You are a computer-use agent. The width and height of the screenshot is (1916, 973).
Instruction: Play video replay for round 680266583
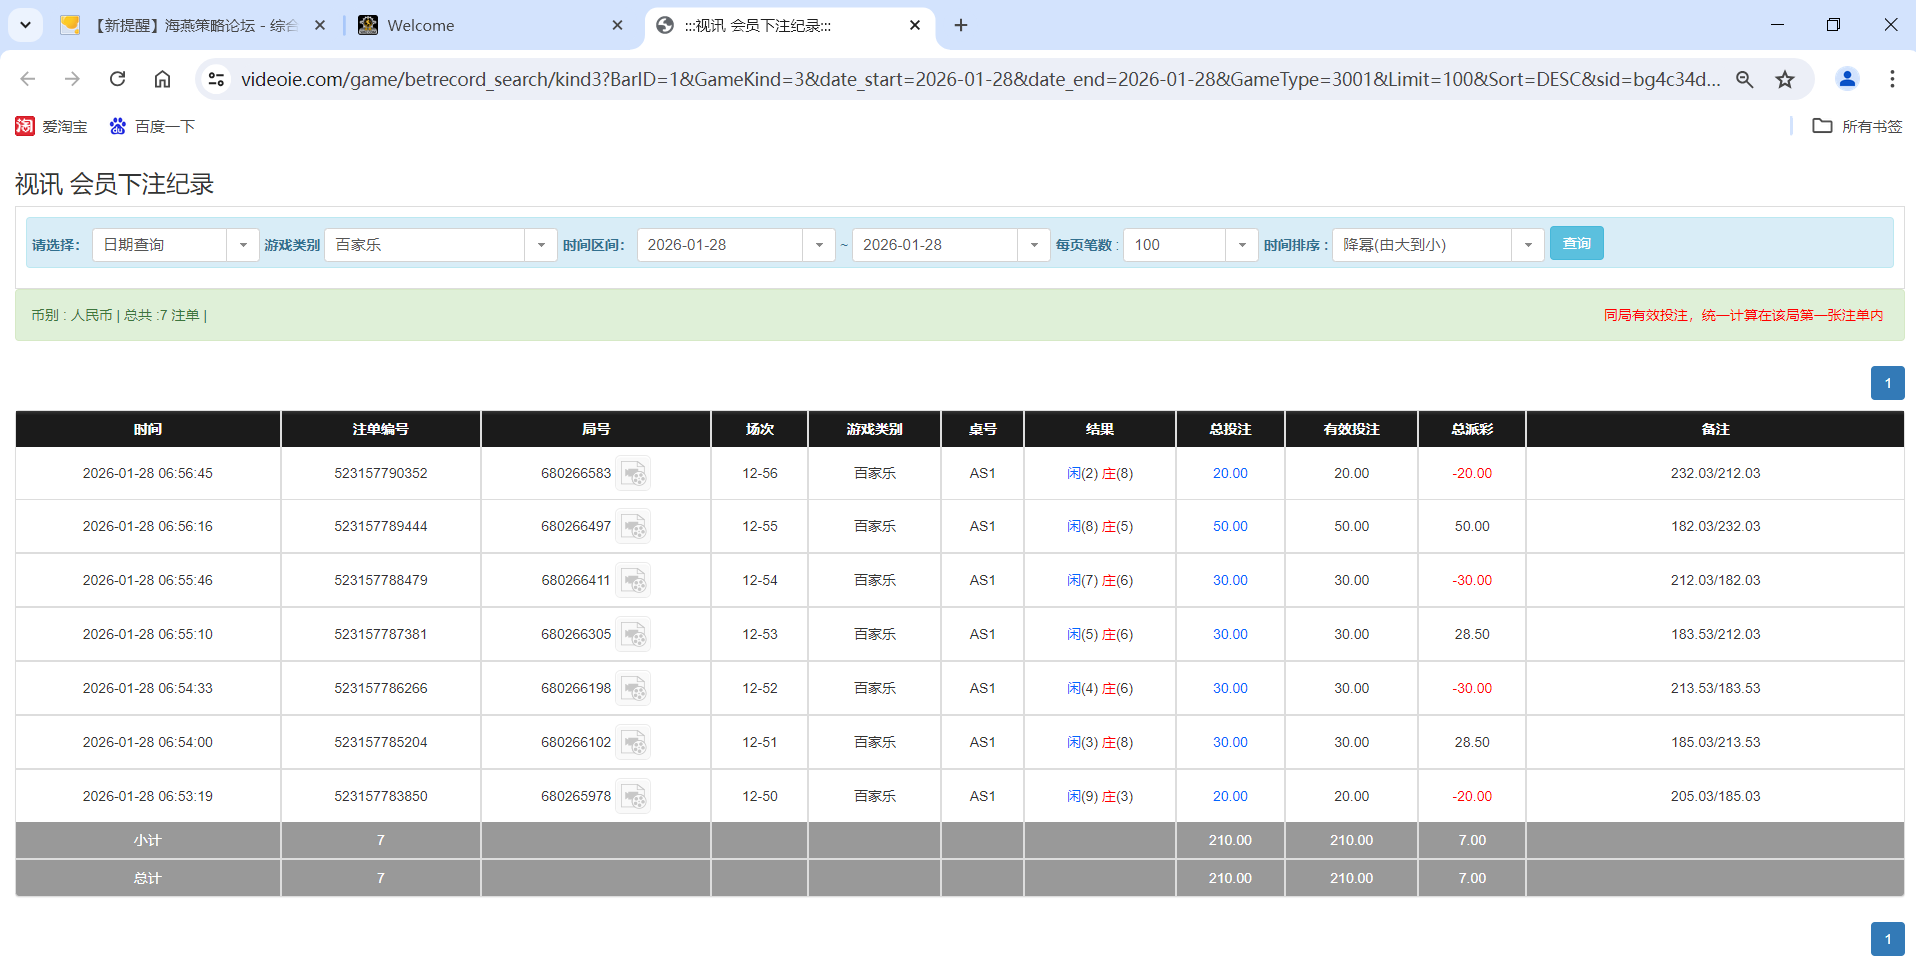(x=634, y=473)
